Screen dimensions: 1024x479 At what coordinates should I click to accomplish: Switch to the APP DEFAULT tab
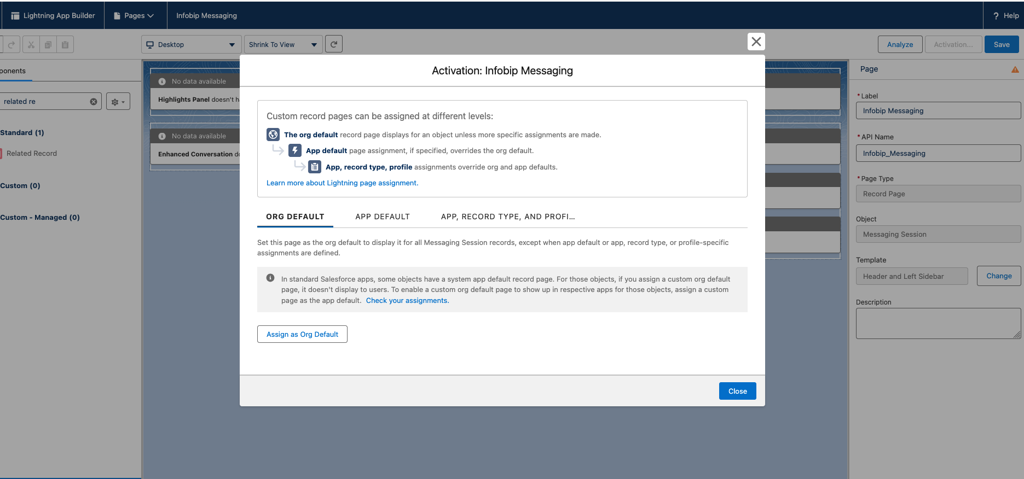pyautogui.click(x=383, y=216)
